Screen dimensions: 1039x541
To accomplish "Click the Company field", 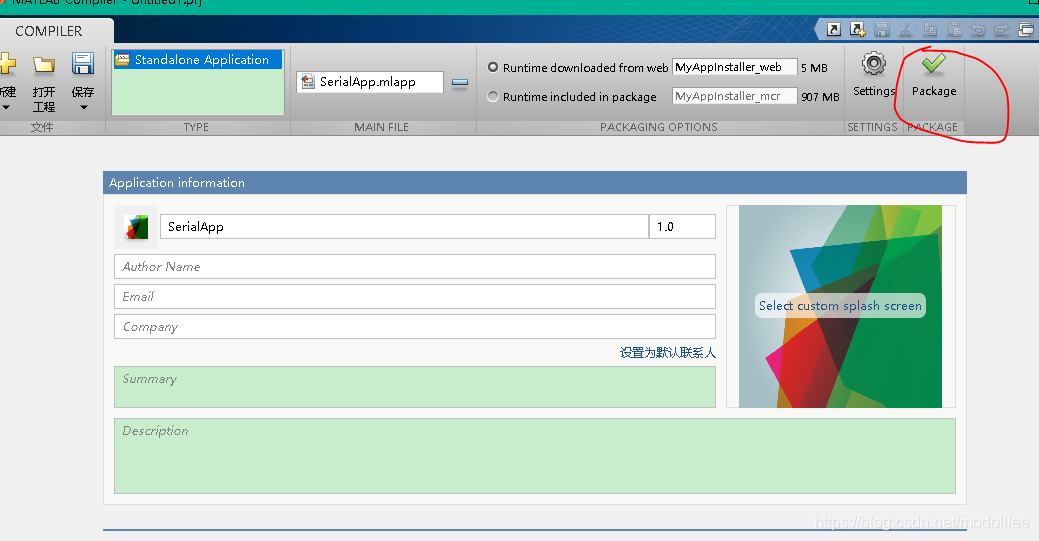I will click(x=415, y=327).
